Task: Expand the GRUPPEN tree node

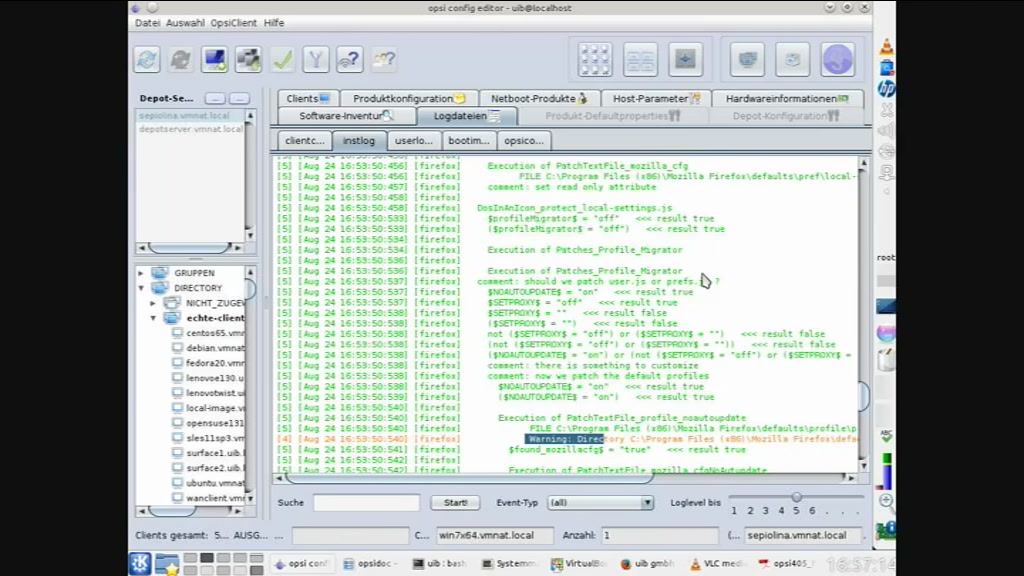Action: (x=141, y=273)
